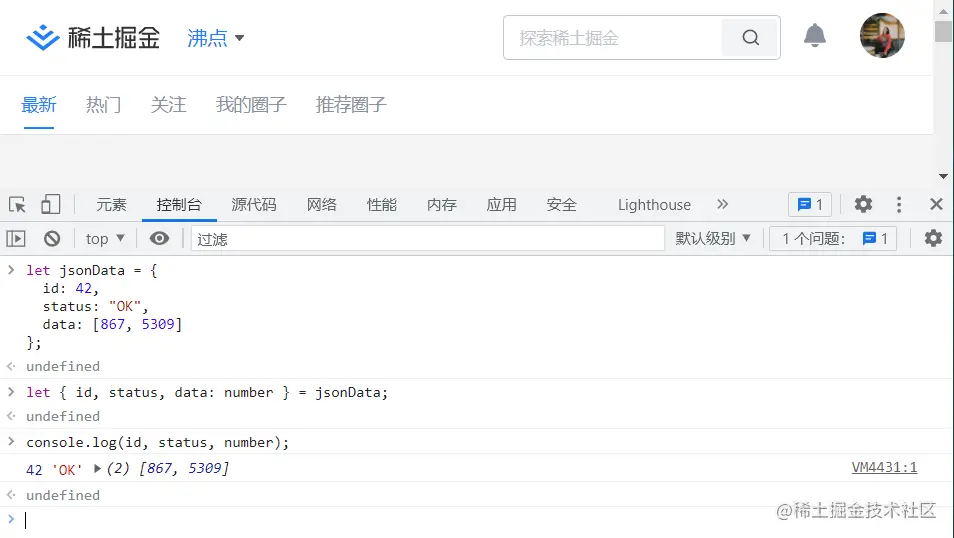Click the Juejin logo
This screenshot has width=954, height=538.
tap(92, 38)
